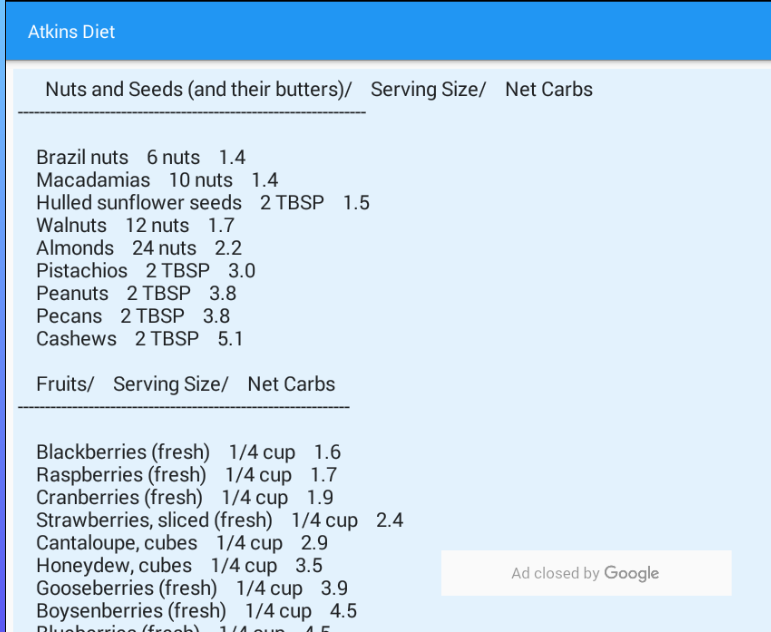Select the Almonds 24 nuts row
The width and height of the screenshot is (771, 632).
pos(139,248)
